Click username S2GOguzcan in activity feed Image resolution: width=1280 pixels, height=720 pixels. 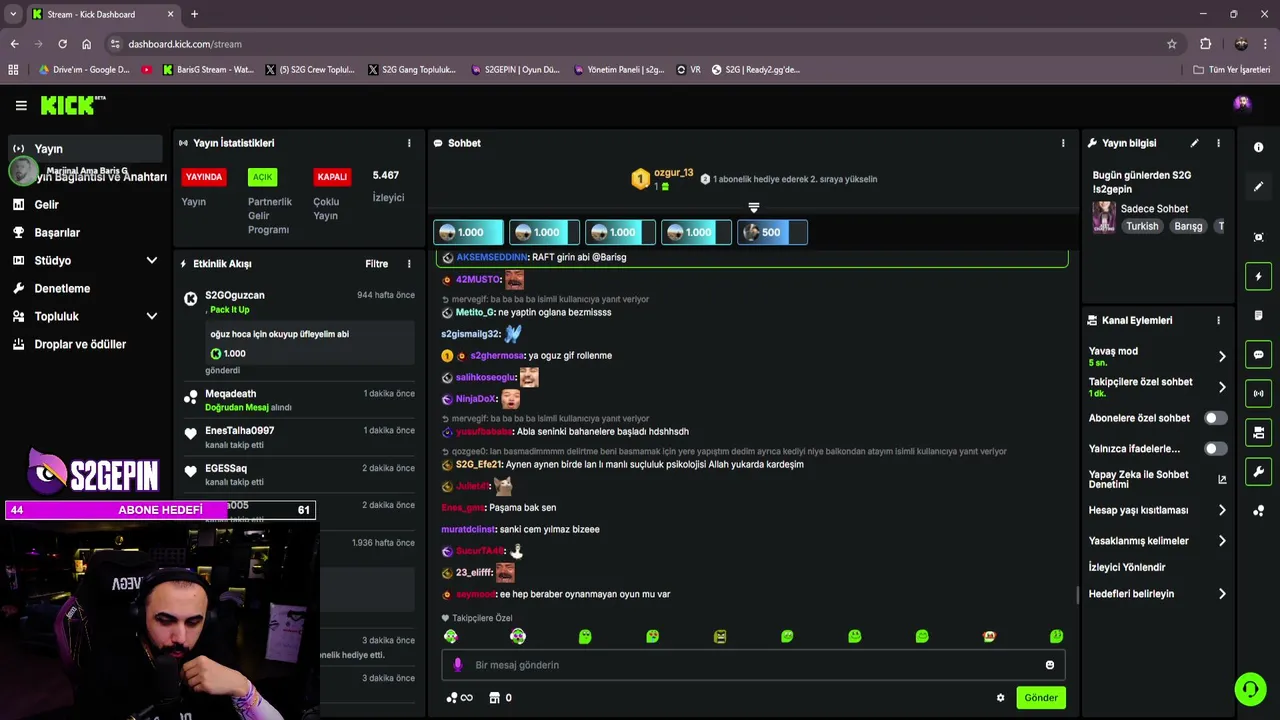[x=235, y=296]
